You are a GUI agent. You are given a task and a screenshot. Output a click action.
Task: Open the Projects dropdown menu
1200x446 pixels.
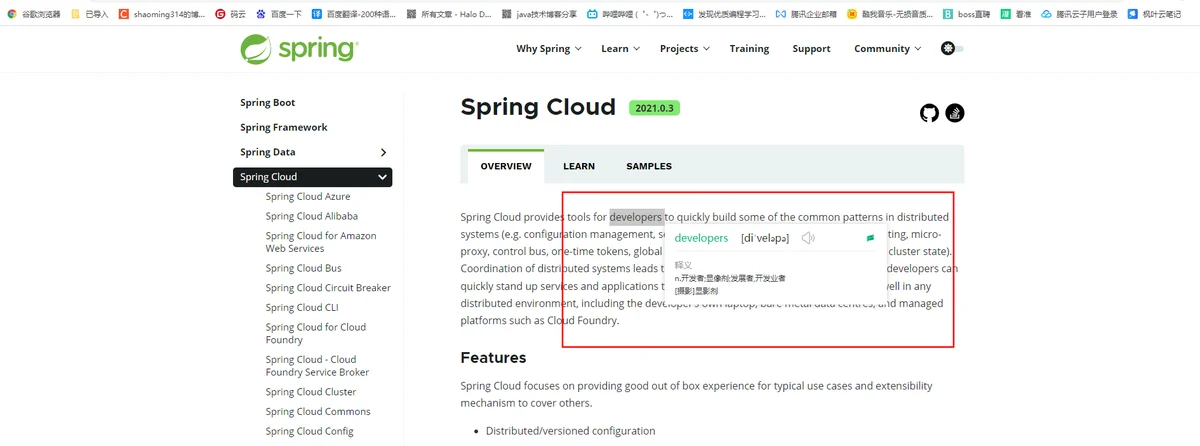685,48
